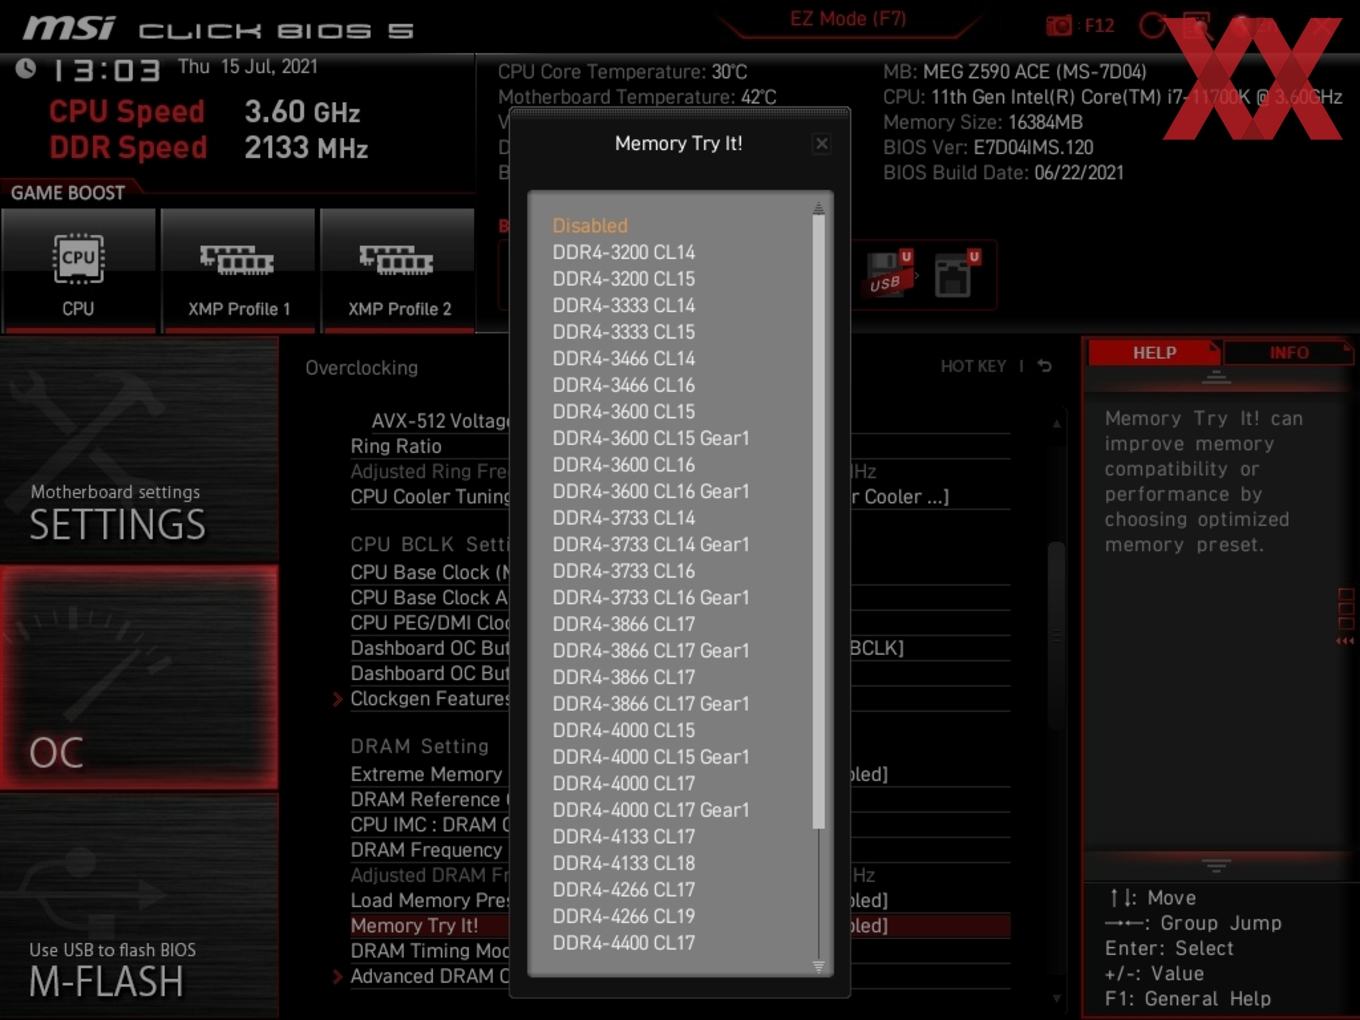The height and width of the screenshot is (1020, 1360).
Task: Select DDR4-4400 CL17 preset
Action: coord(624,942)
